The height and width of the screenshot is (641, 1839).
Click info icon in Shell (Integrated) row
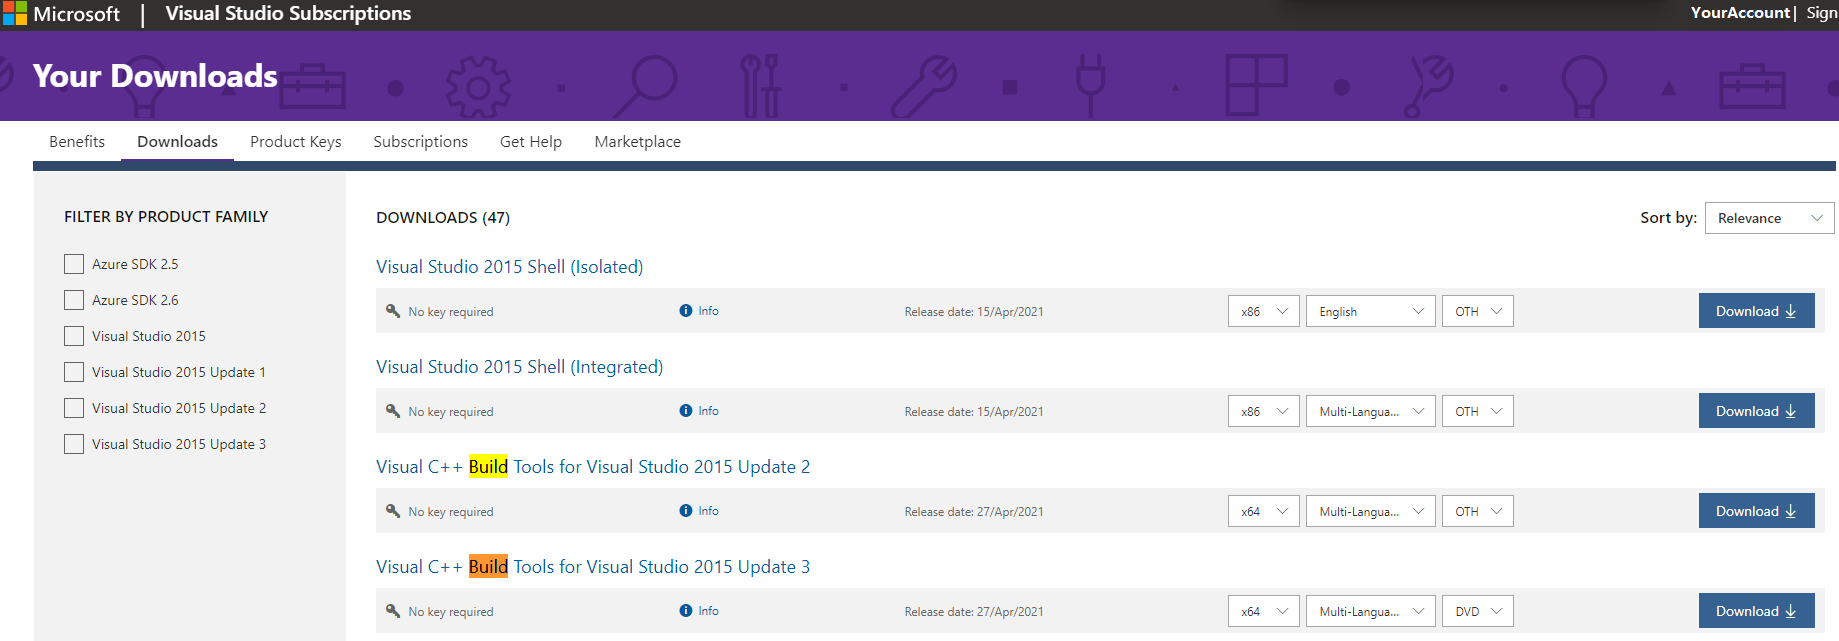pos(686,411)
